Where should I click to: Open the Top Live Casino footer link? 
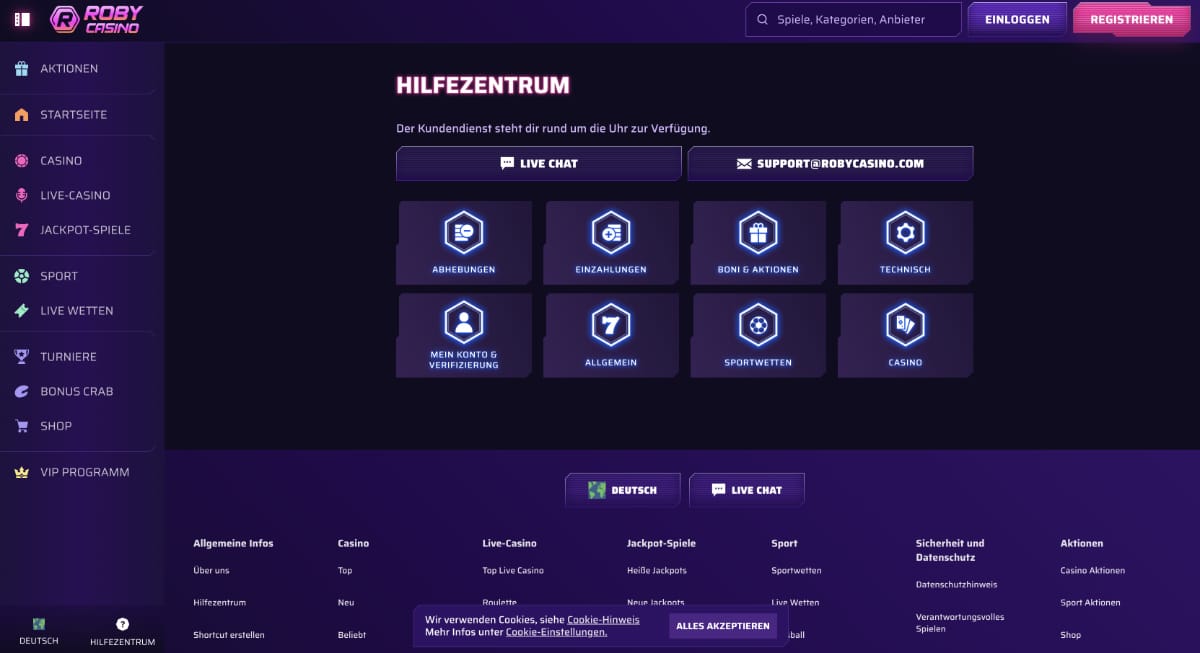pyautogui.click(x=513, y=570)
